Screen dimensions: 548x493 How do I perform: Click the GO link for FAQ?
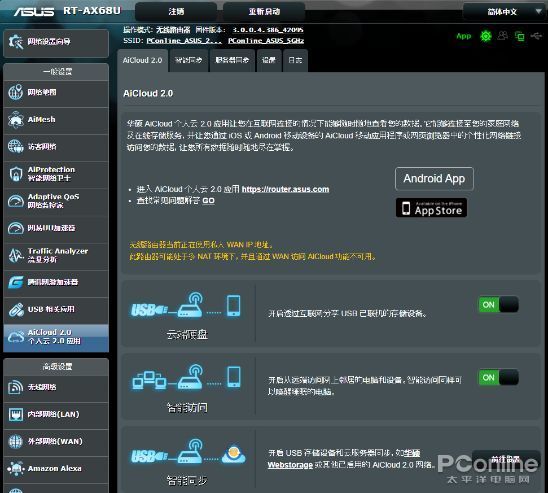pos(208,201)
